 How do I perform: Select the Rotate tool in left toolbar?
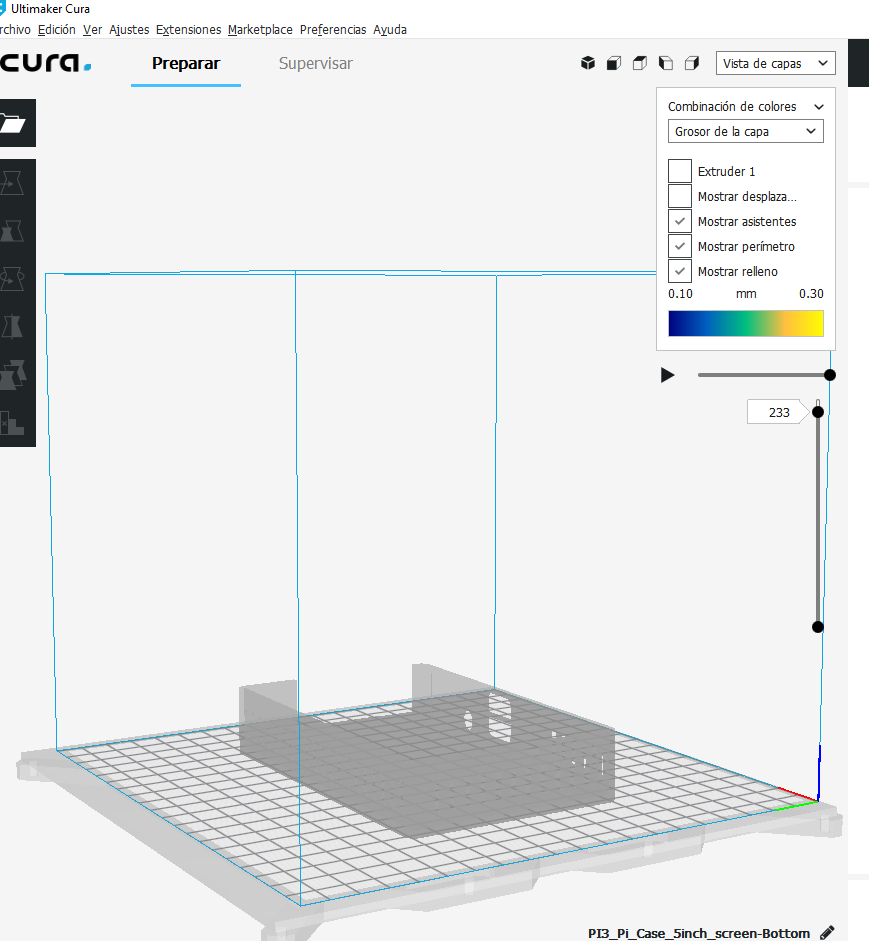point(14,279)
